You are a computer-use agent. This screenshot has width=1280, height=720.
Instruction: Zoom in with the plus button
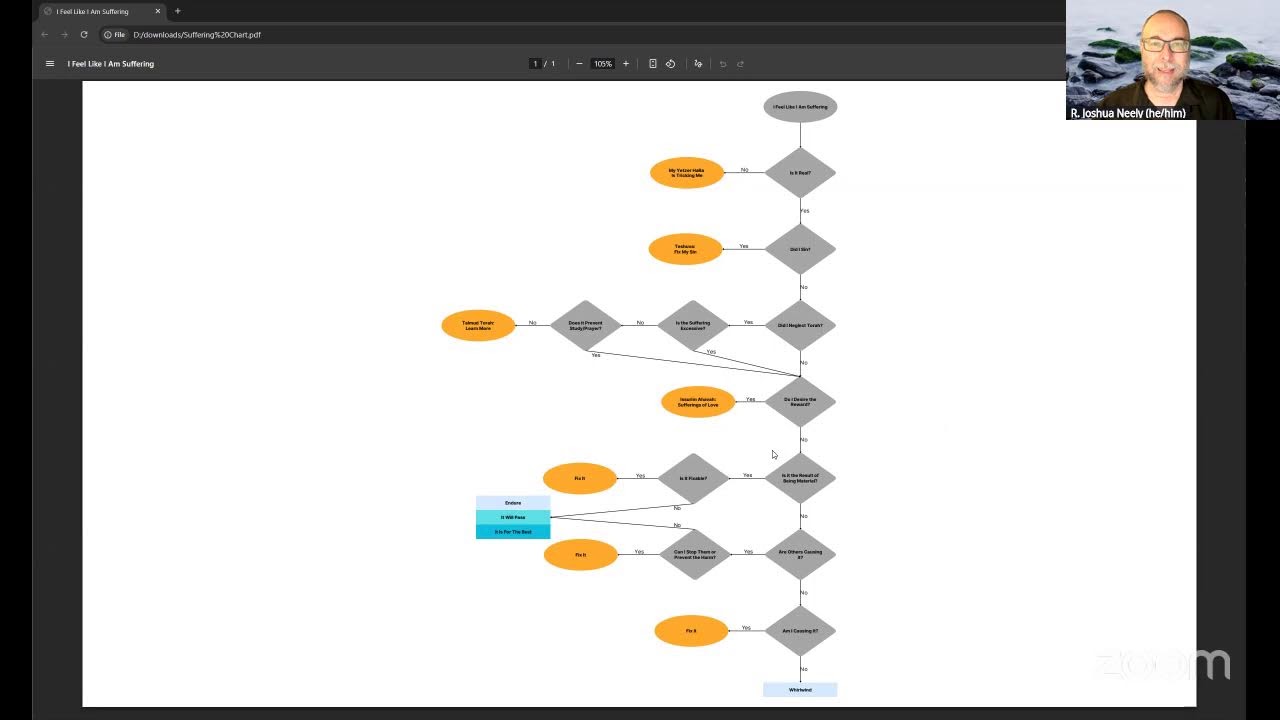point(626,64)
